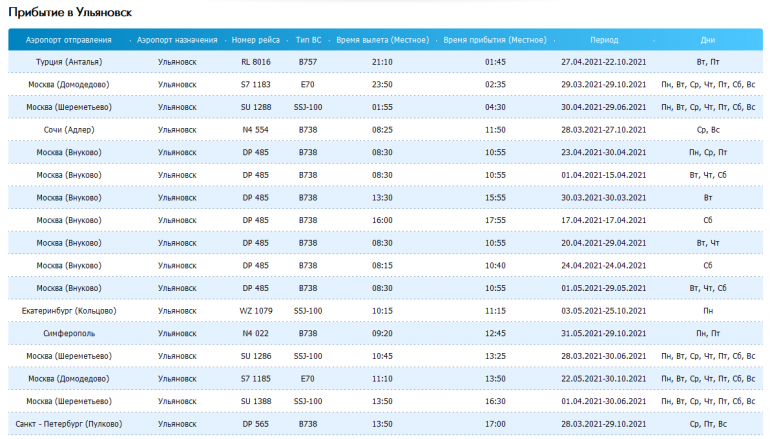Sort by the Период column header

(604, 40)
